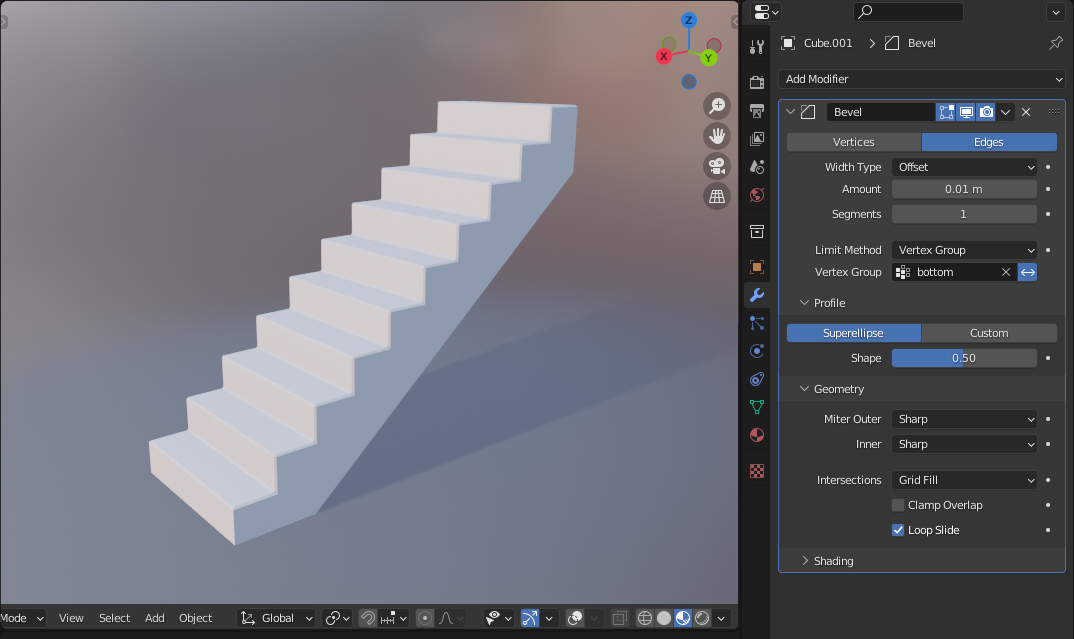Select the Custom profile option
This screenshot has width=1074, height=639.
989,332
